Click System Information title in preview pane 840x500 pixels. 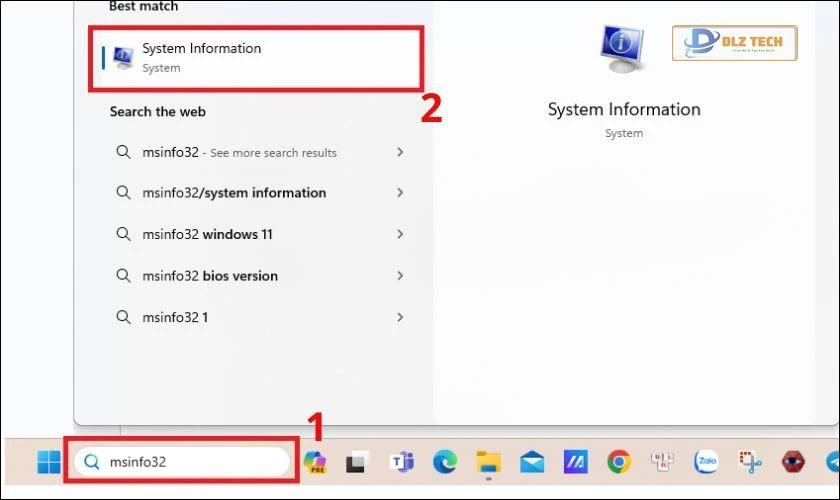pyautogui.click(x=624, y=110)
